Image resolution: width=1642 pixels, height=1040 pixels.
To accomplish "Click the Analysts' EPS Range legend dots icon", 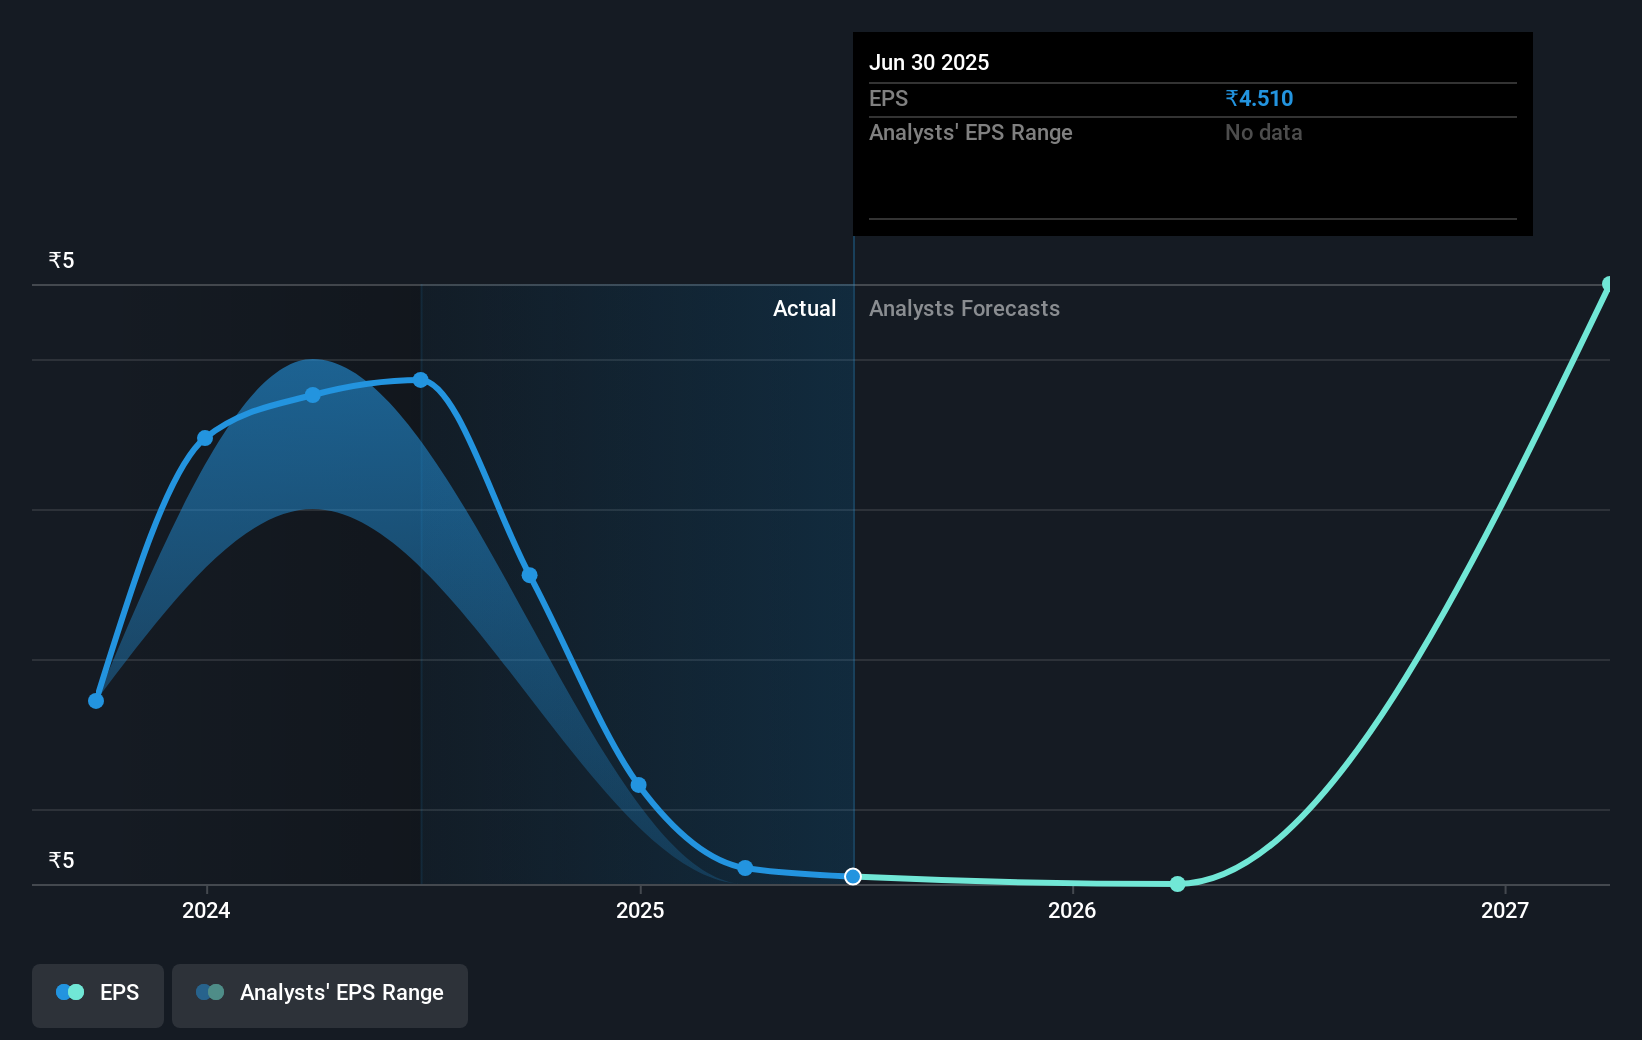I will pyautogui.click(x=209, y=992).
